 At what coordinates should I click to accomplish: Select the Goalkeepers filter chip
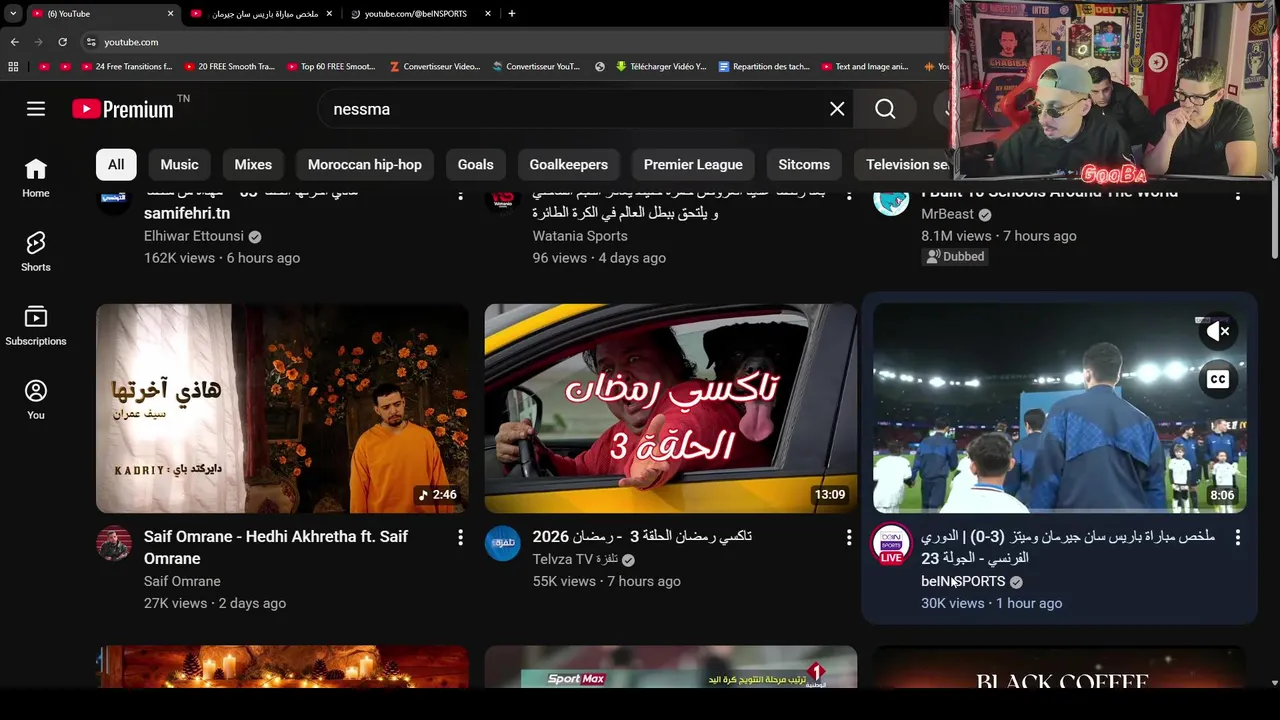568,164
